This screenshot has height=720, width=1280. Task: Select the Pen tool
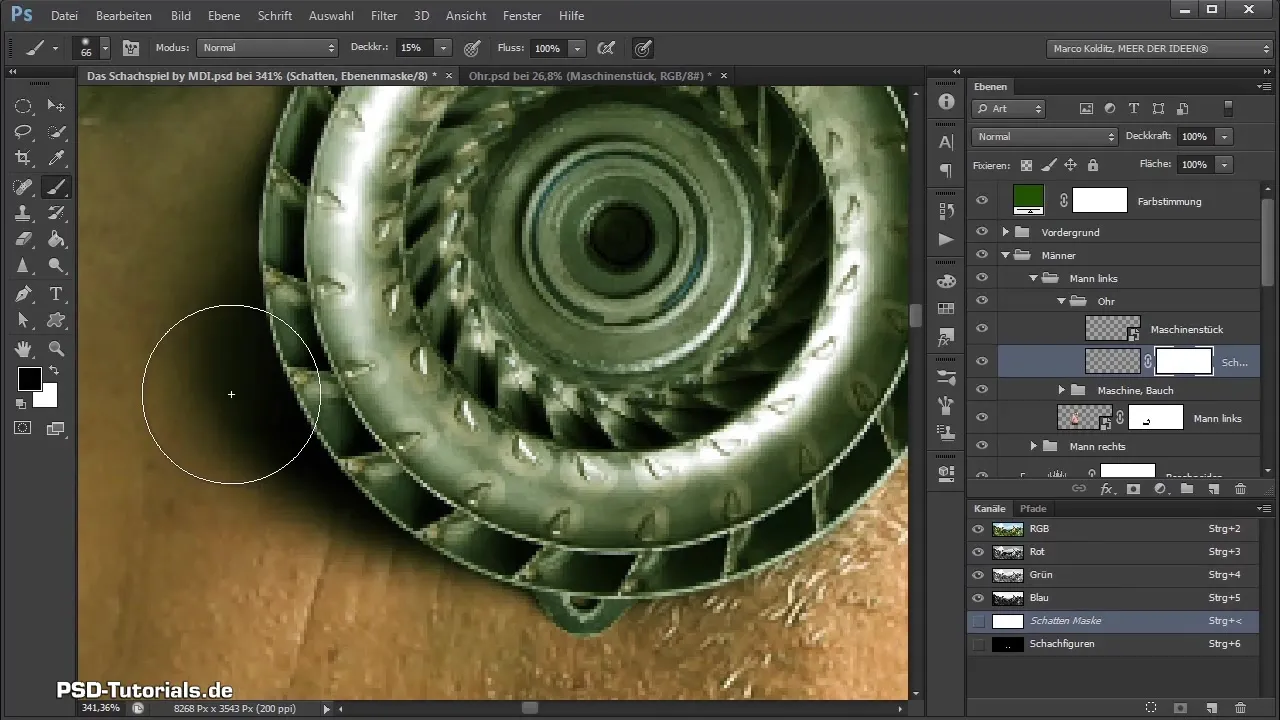[x=23, y=294]
